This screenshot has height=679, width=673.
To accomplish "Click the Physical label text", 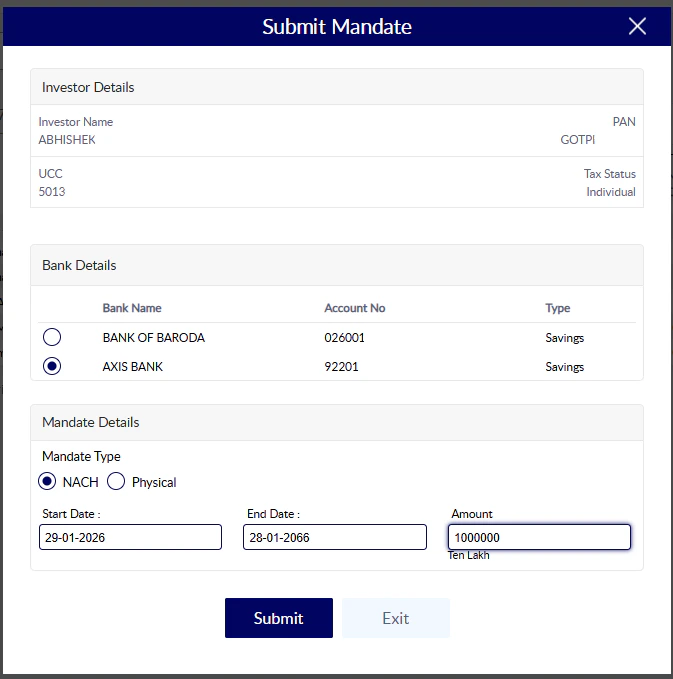I will (x=154, y=482).
